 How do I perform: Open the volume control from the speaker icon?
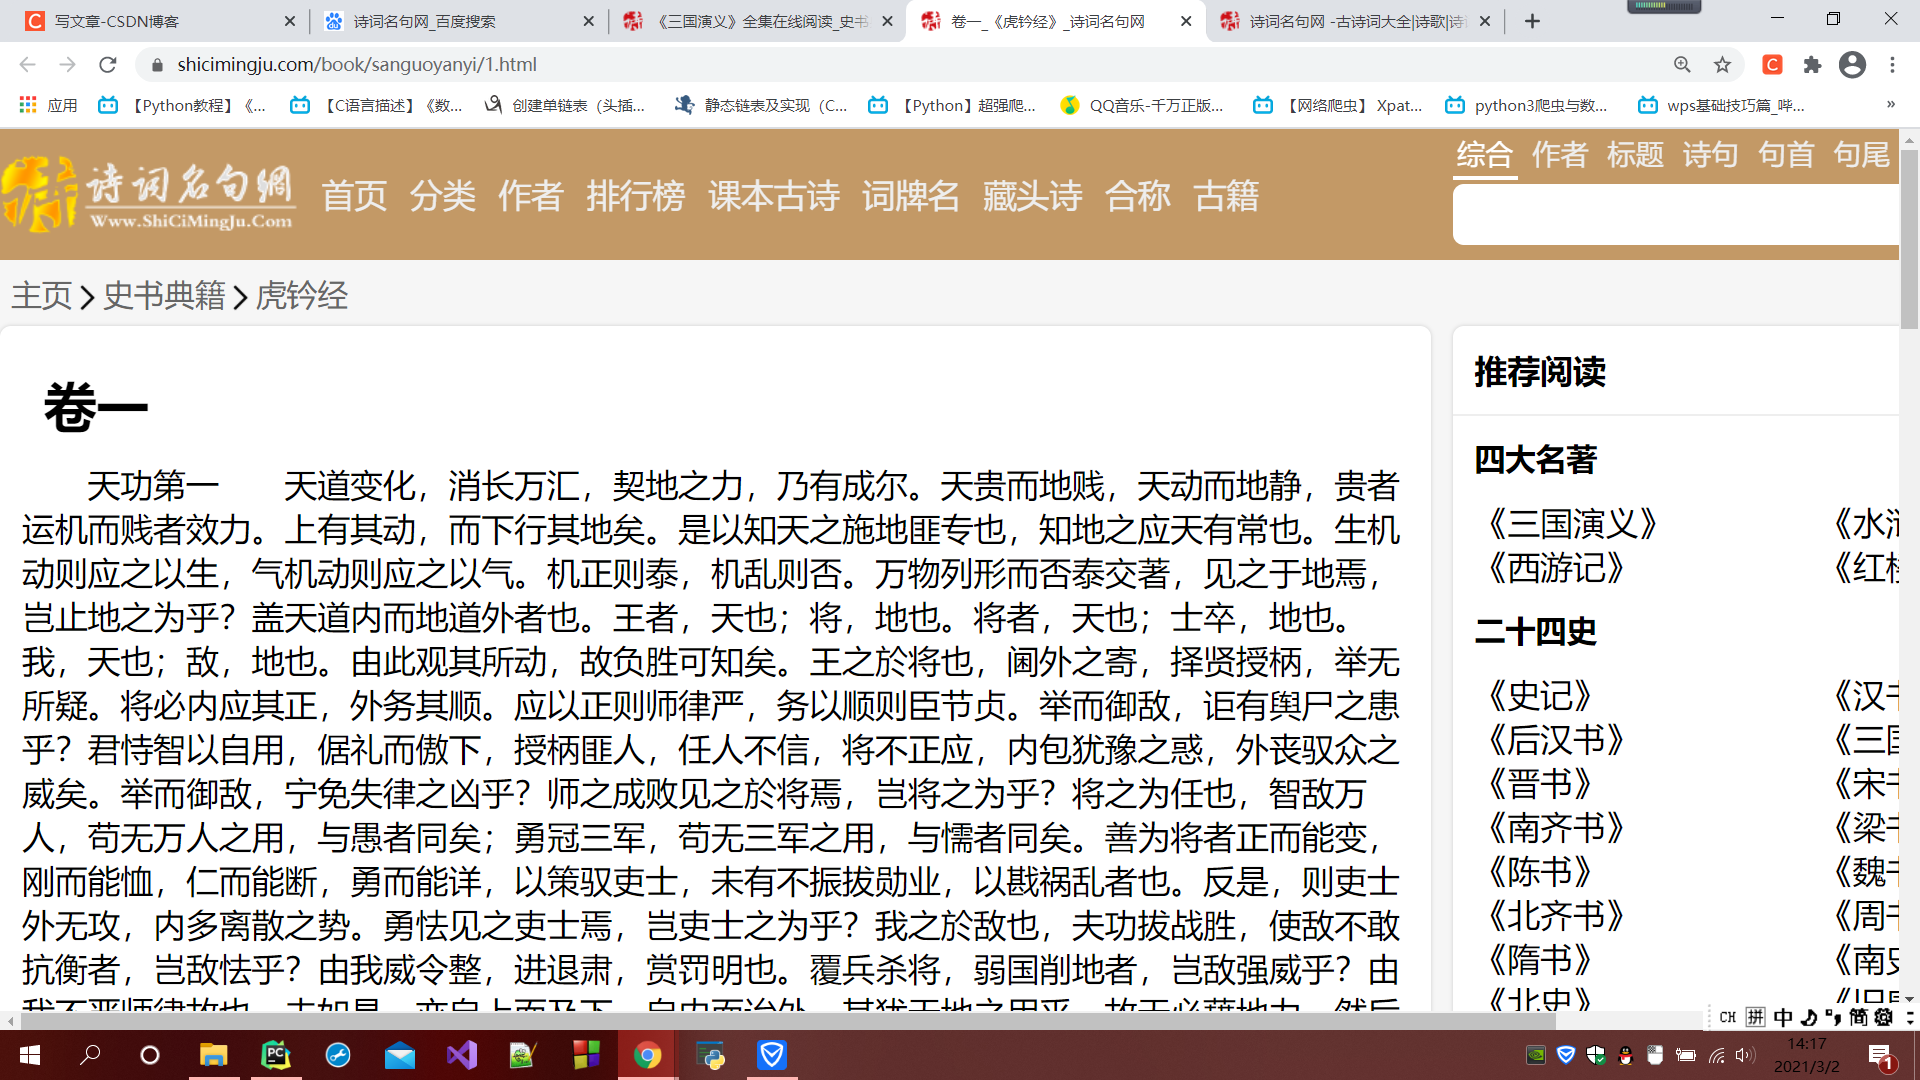(x=1744, y=1055)
